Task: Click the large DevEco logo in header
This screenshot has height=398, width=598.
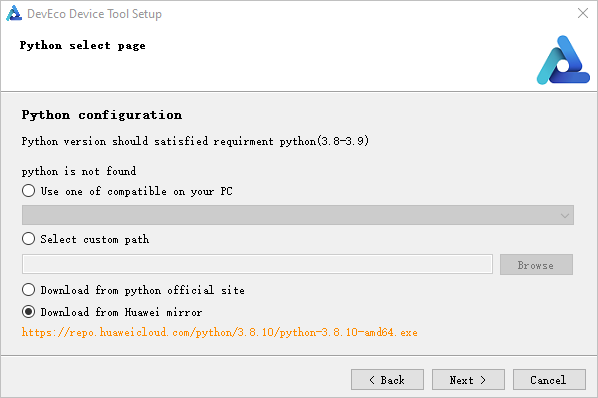Action: coord(563,60)
